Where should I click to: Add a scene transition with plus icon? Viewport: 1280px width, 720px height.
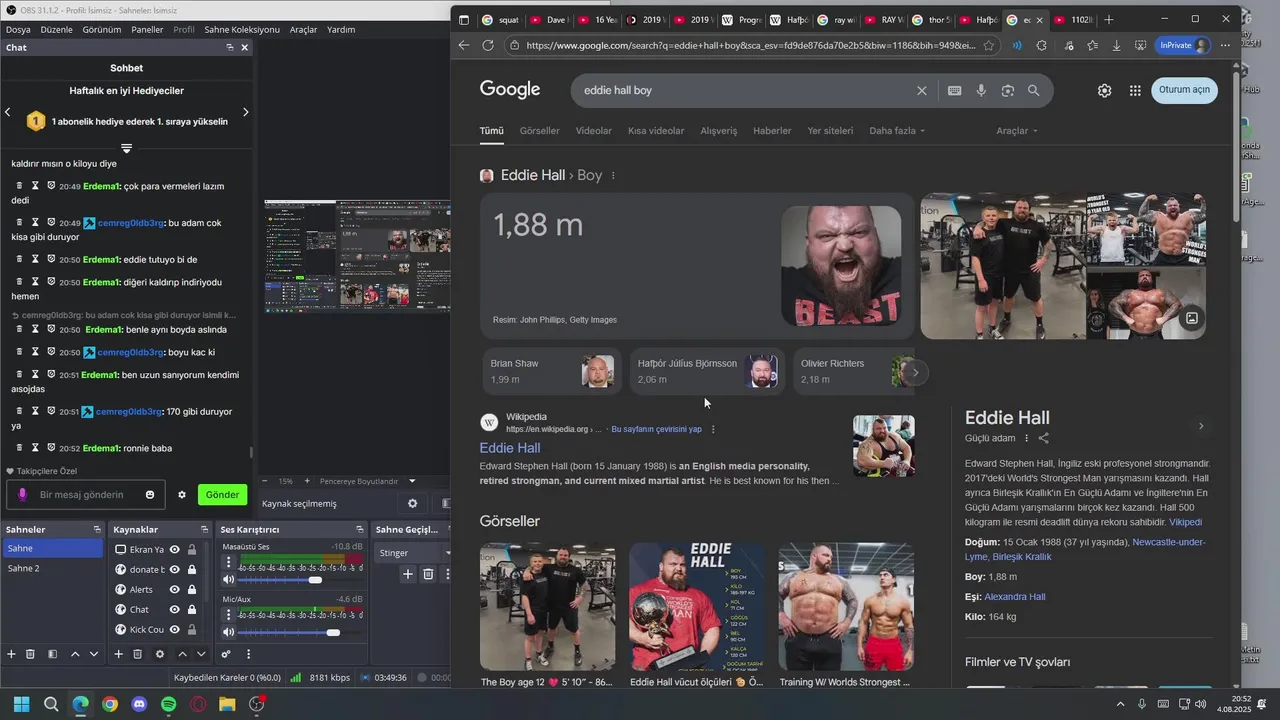tap(408, 574)
